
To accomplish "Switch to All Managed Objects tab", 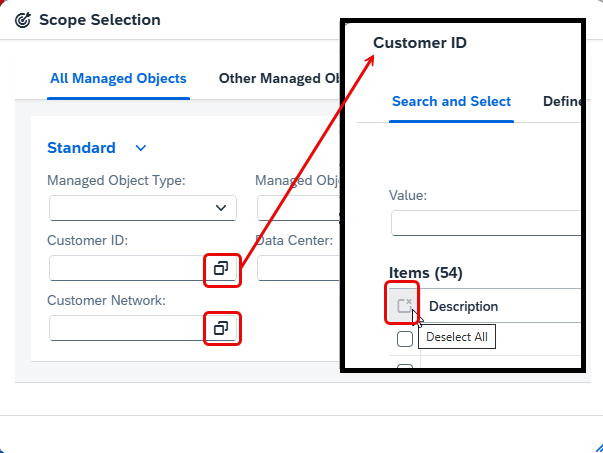I will click(118, 78).
